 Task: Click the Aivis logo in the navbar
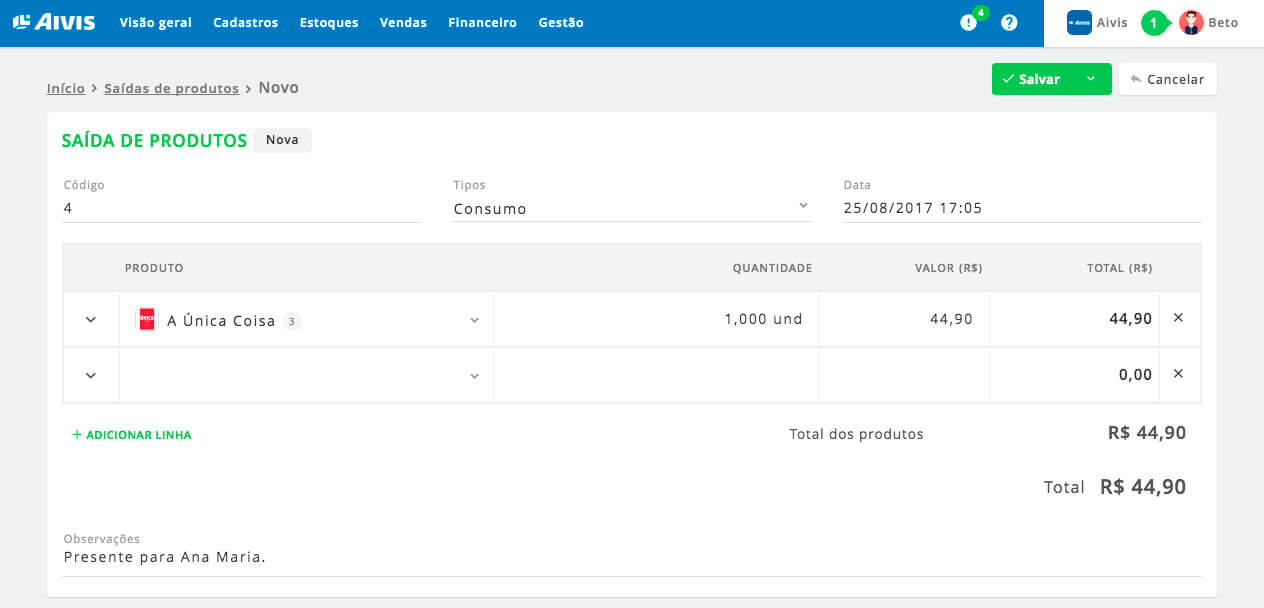click(54, 22)
